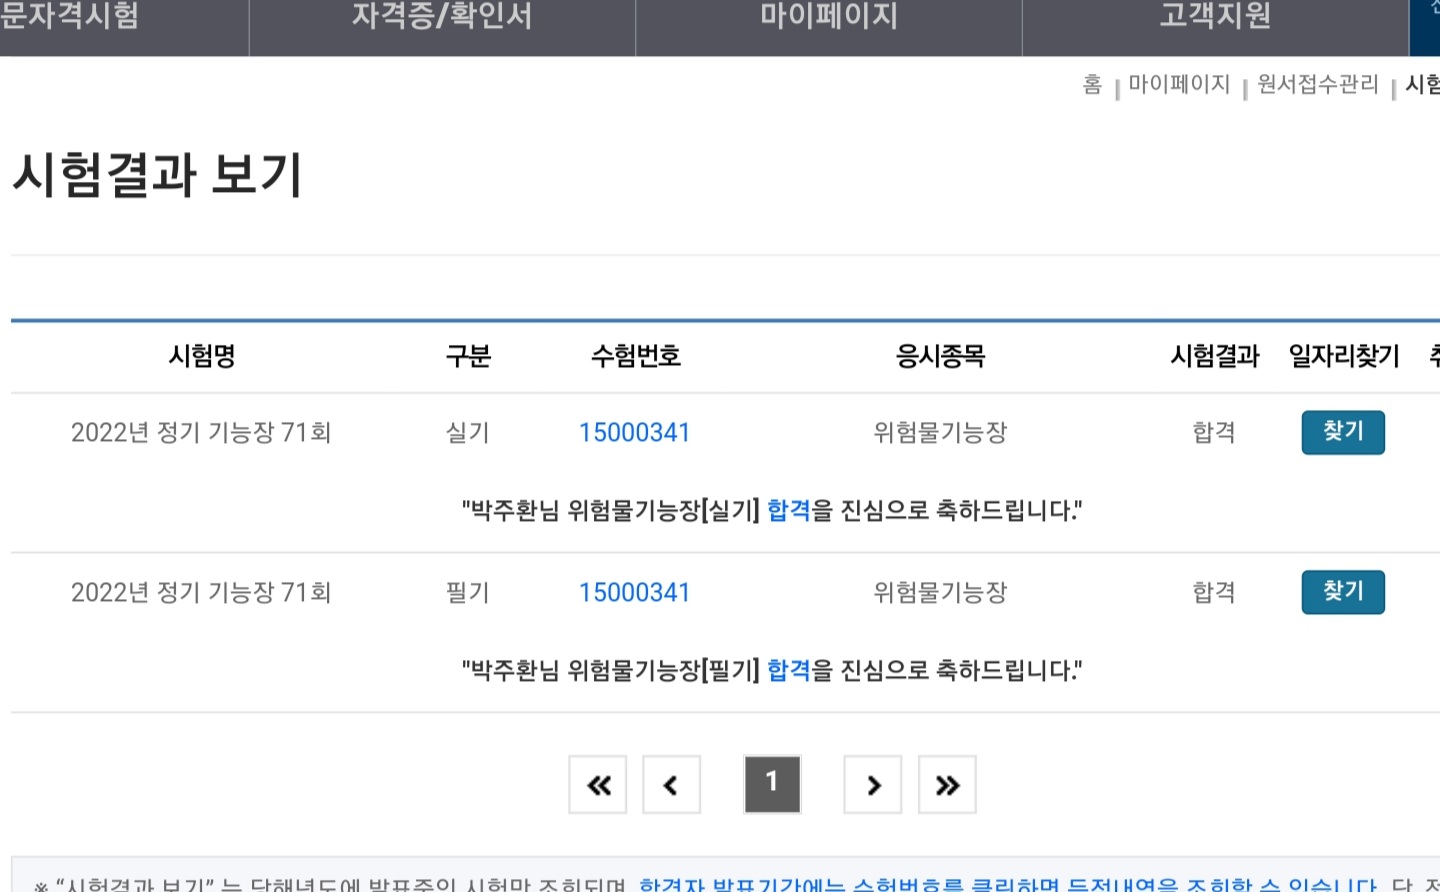The height and width of the screenshot is (892, 1440).
Task: Click the previous page arrow
Action: tap(671, 785)
